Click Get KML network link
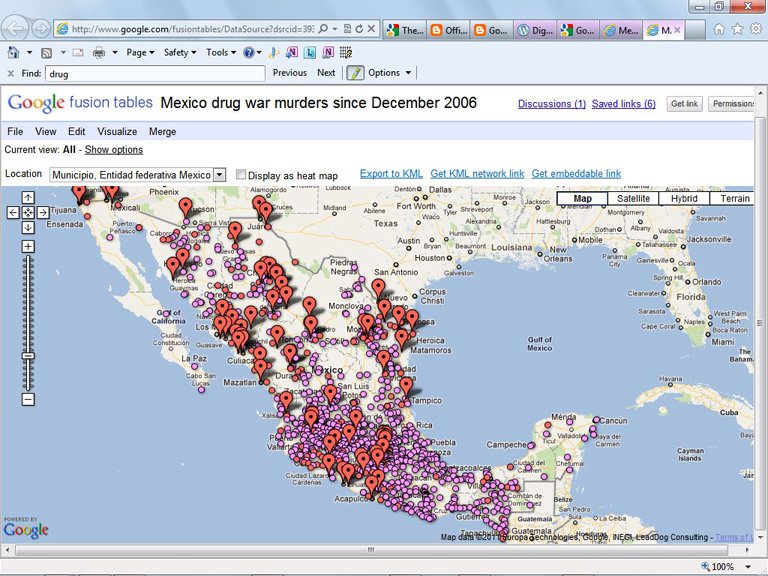Screen dimensions: 768x576 click(477, 173)
